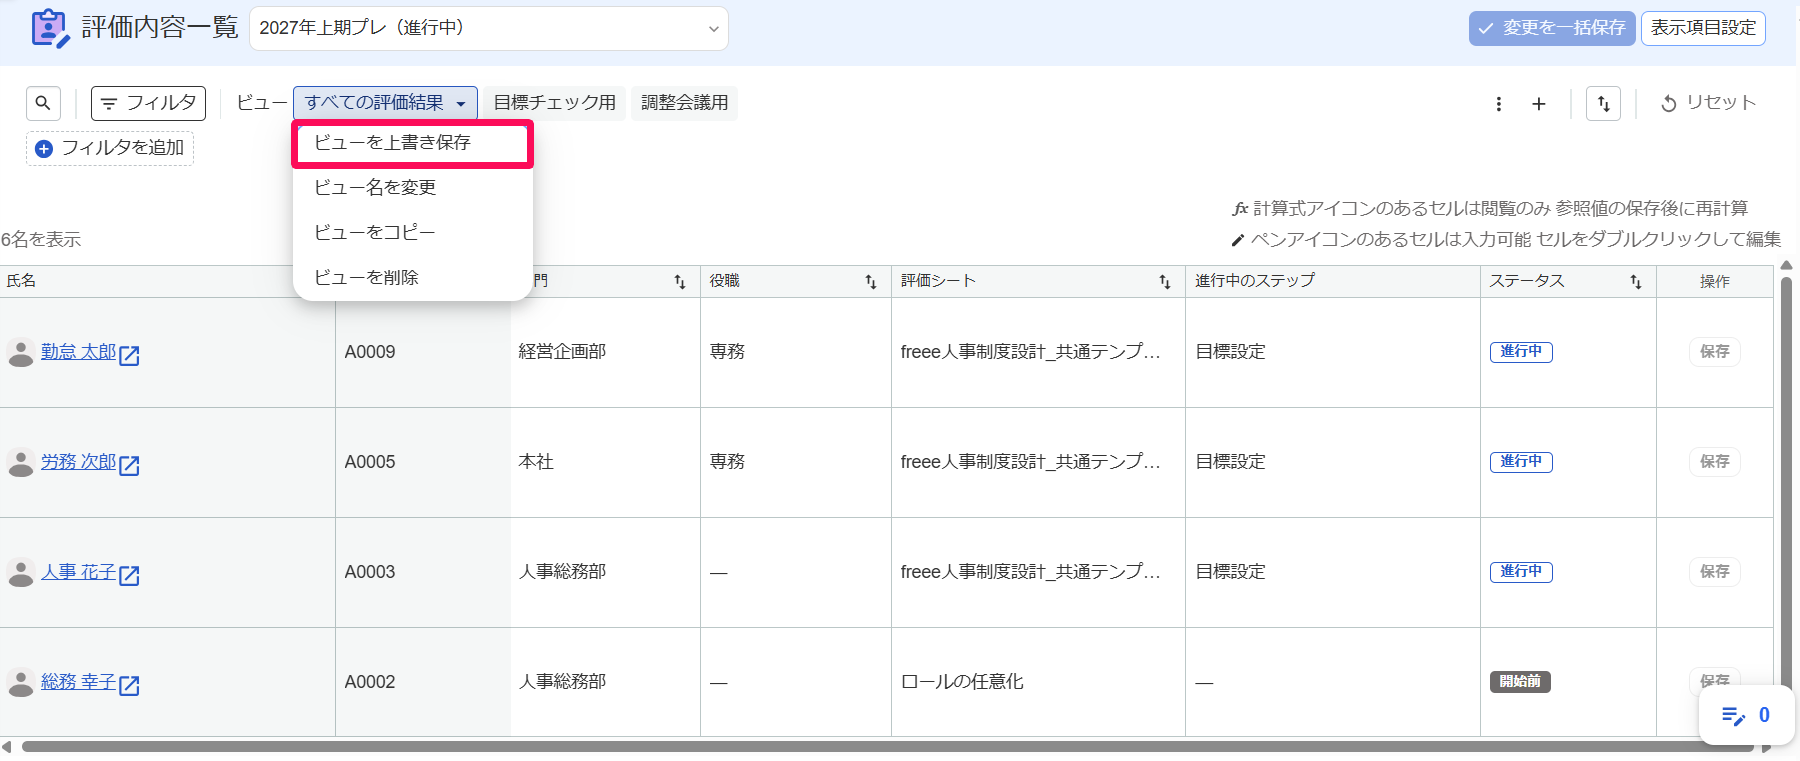The height and width of the screenshot is (761, 1800).
Task: Click the リセット button
Action: [1708, 103]
